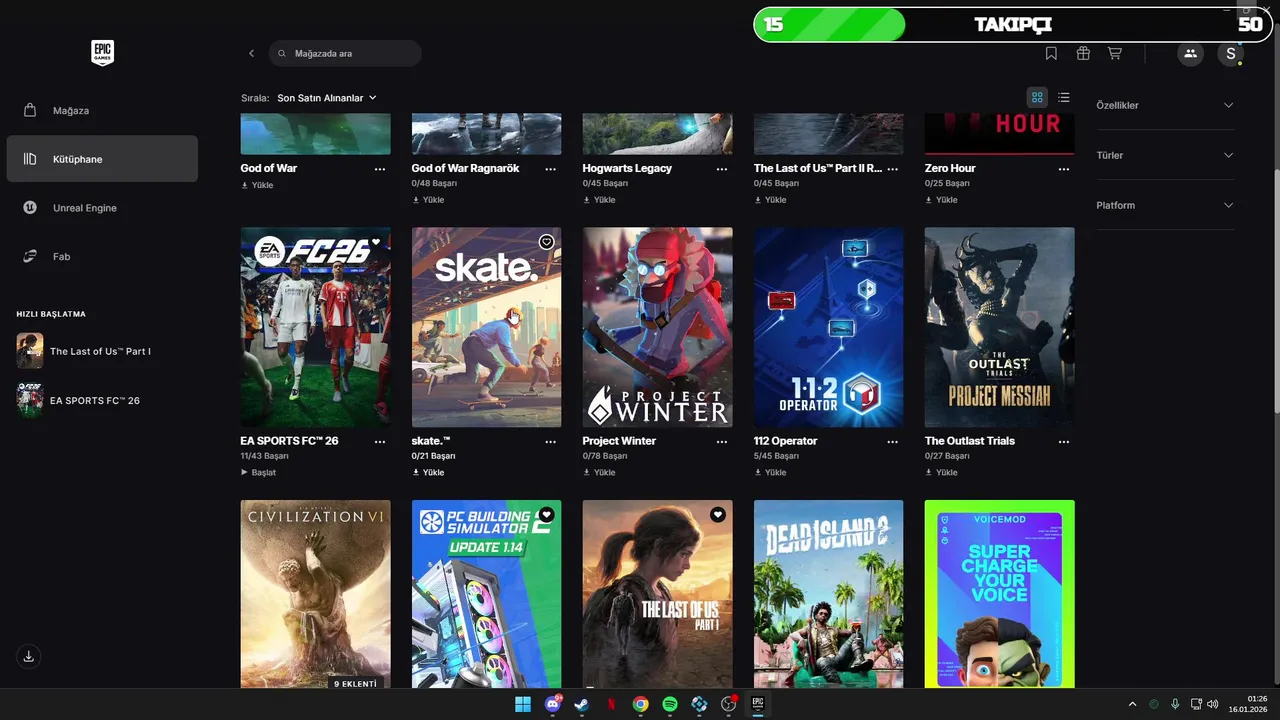Open Google Chrome from the taskbar
This screenshot has height=720, width=1280.
[640, 704]
